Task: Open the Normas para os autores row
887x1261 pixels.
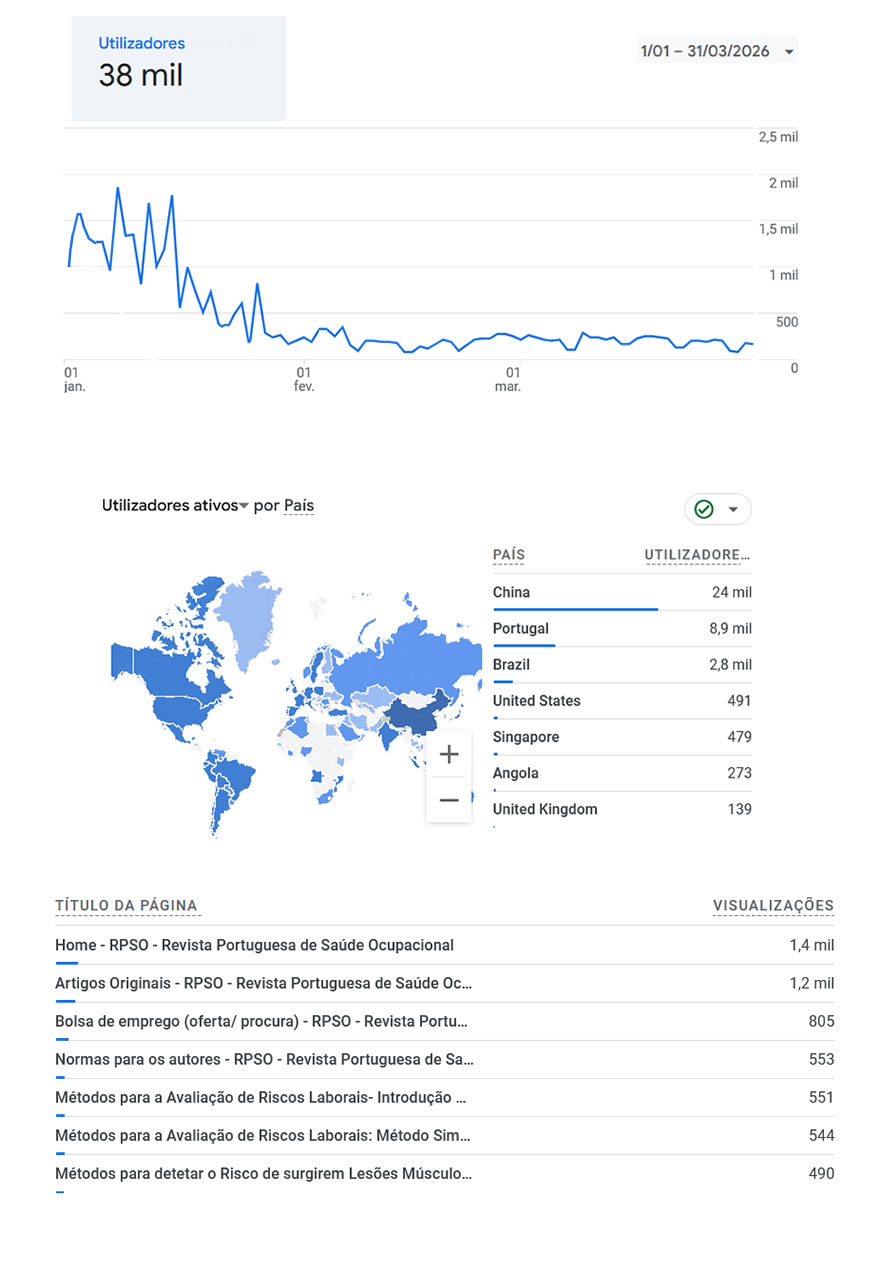Action: click(264, 1059)
